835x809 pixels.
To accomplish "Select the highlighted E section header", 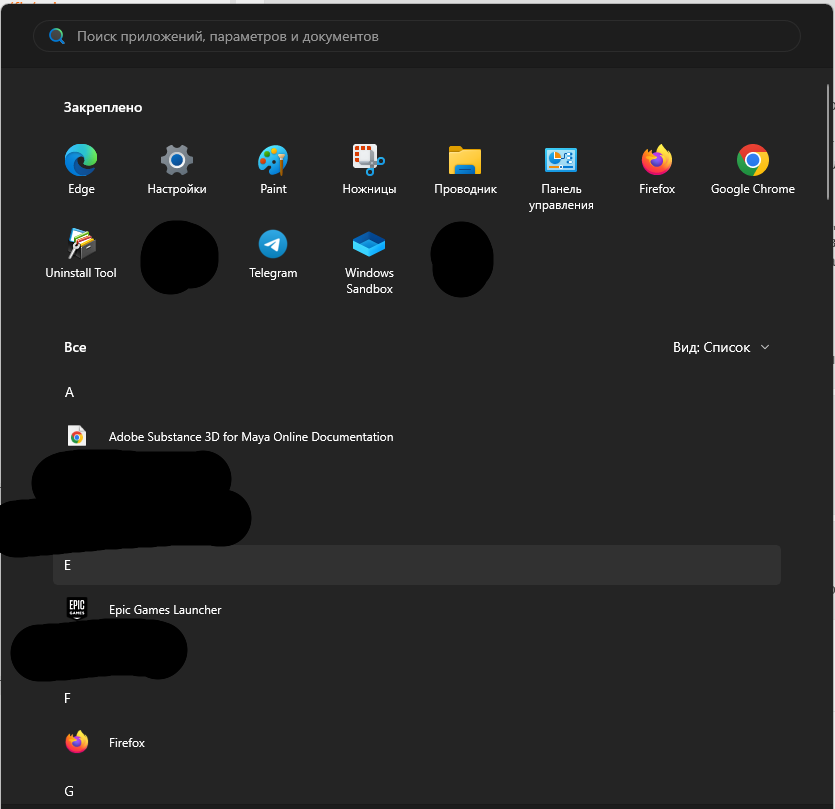I will coord(417,565).
